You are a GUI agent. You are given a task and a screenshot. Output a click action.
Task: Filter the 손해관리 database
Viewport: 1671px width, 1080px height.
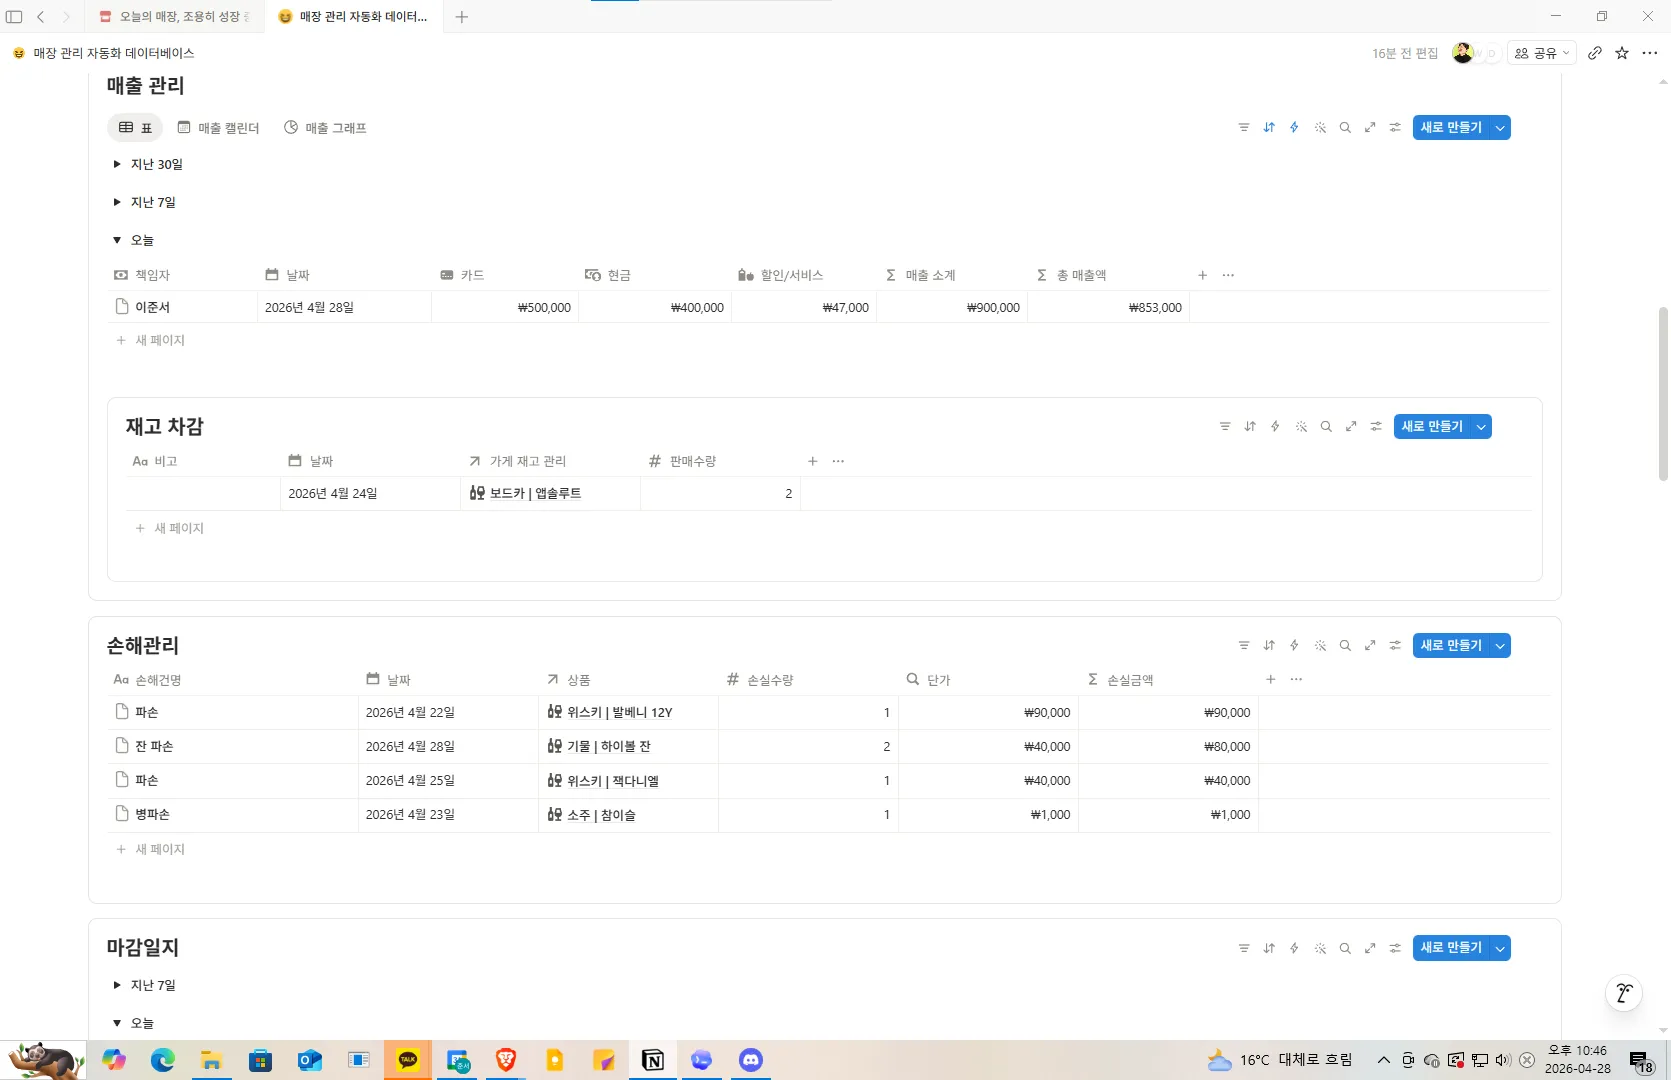(1244, 646)
